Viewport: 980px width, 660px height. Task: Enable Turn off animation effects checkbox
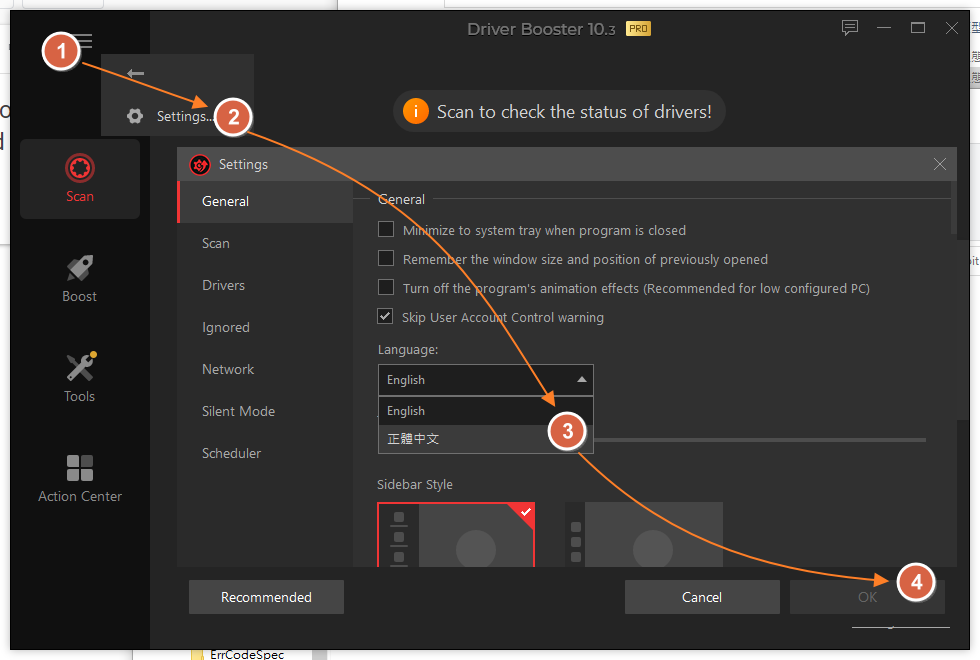coord(386,287)
